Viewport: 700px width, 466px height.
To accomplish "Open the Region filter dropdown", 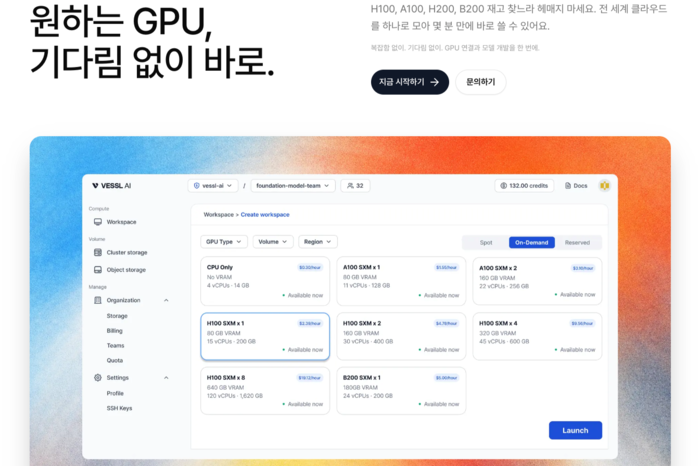I will pos(318,241).
